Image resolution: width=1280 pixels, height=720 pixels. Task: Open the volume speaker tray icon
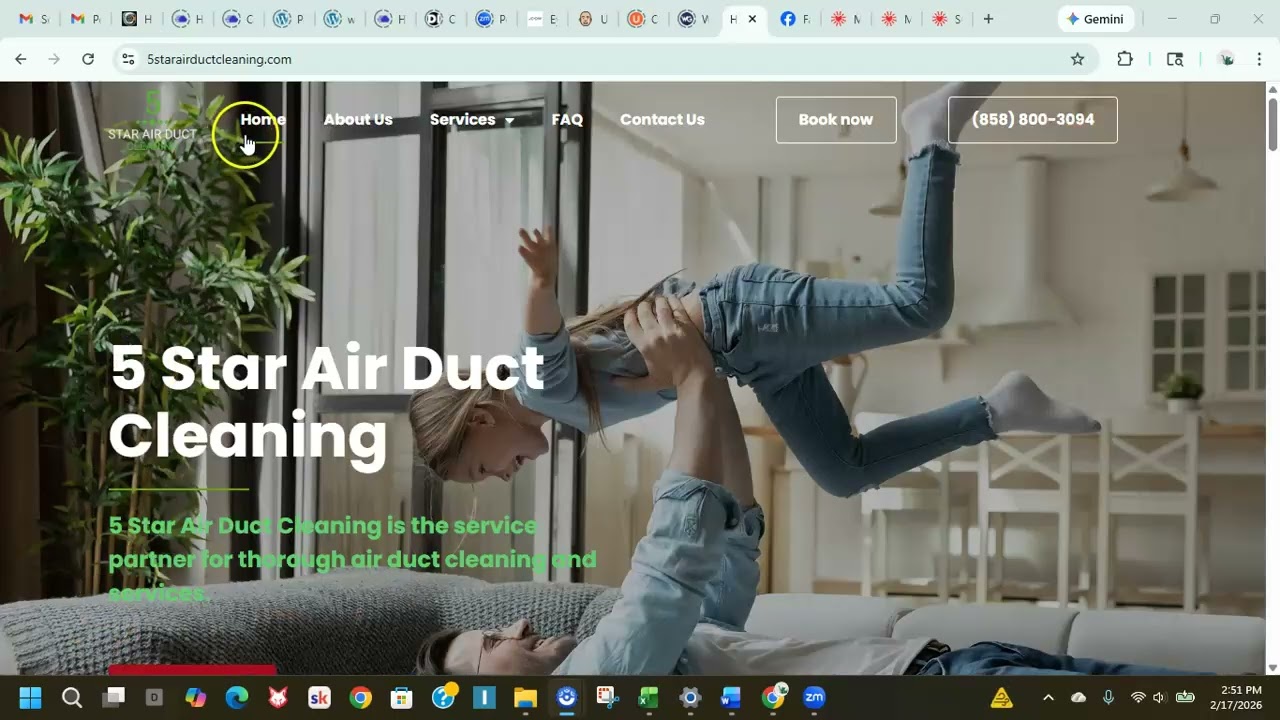point(1159,697)
